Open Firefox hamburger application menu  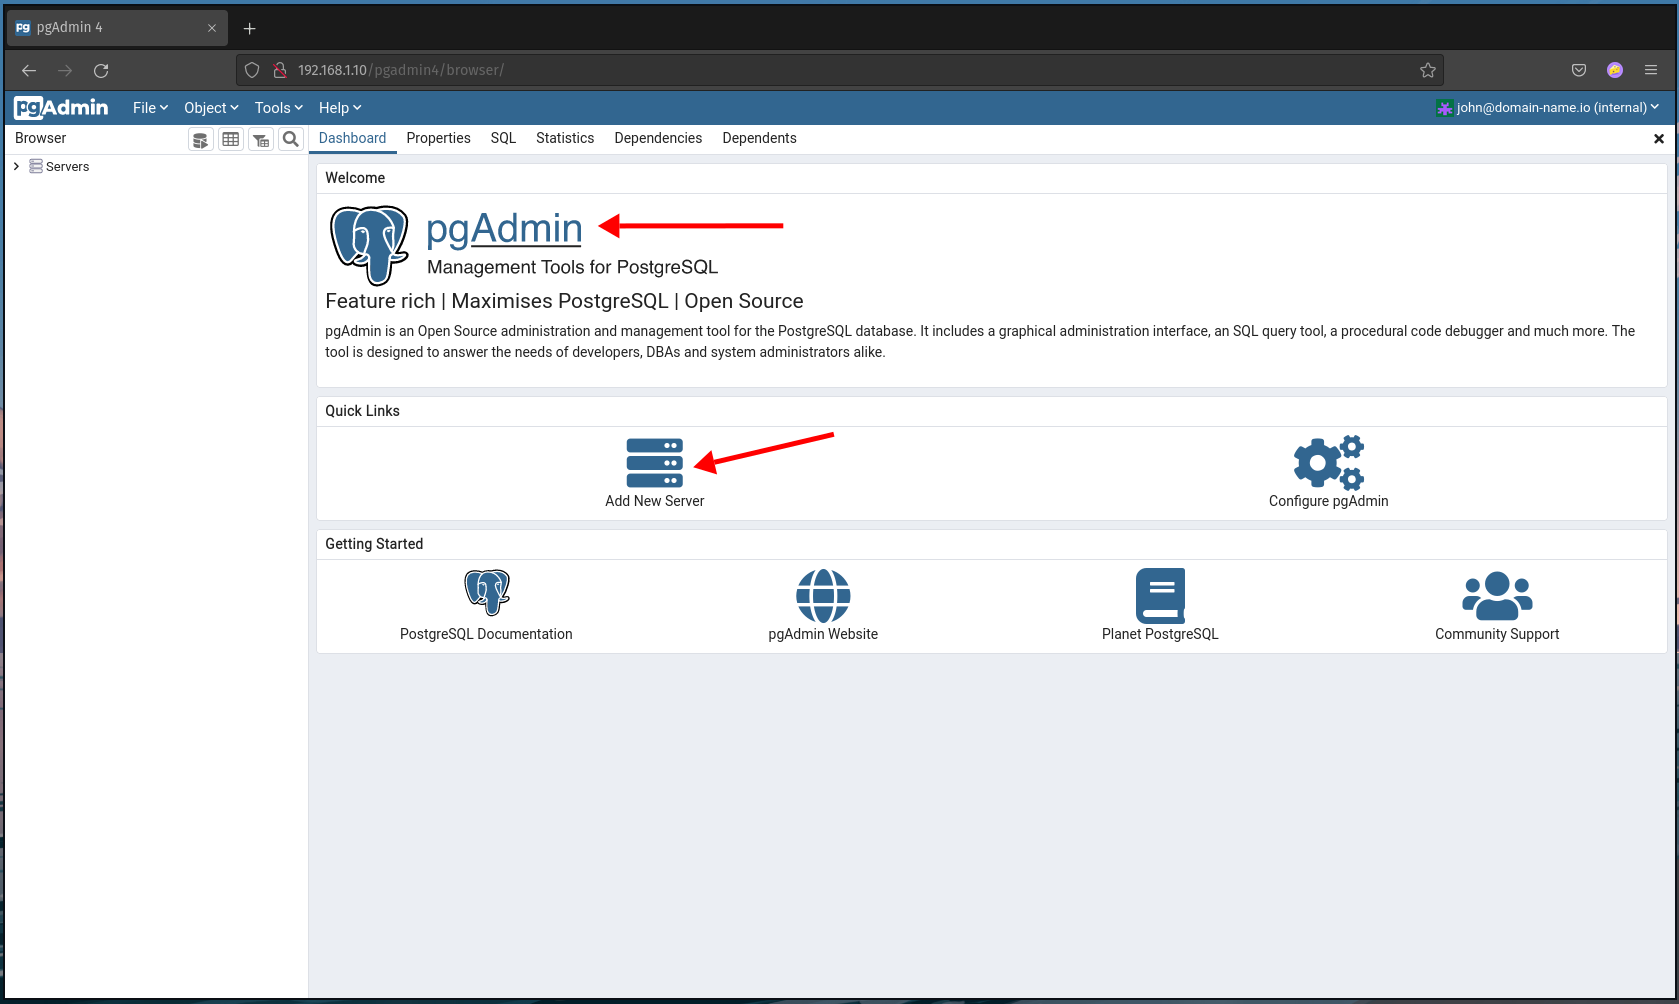[1651, 70]
